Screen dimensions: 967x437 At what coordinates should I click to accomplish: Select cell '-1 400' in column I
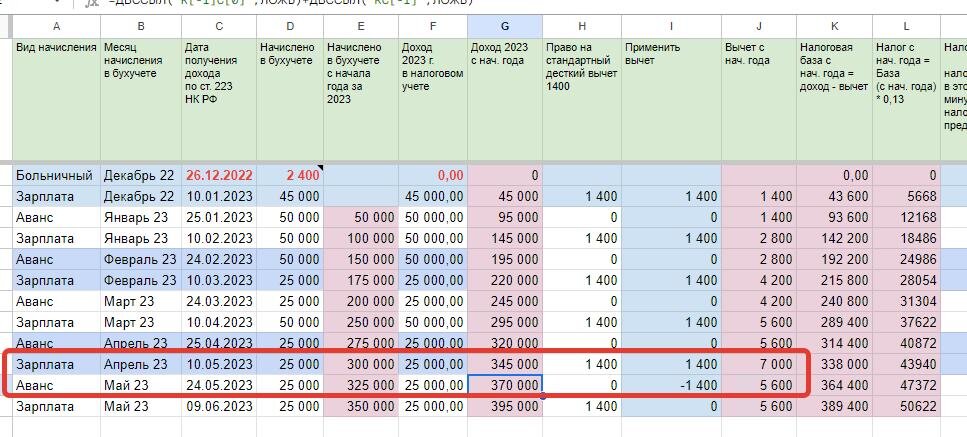pyautogui.click(x=672, y=385)
